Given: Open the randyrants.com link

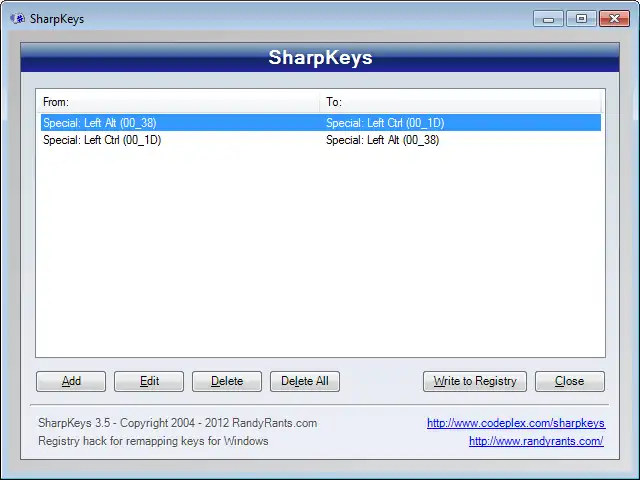Looking at the screenshot, I should pyautogui.click(x=536, y=441).
